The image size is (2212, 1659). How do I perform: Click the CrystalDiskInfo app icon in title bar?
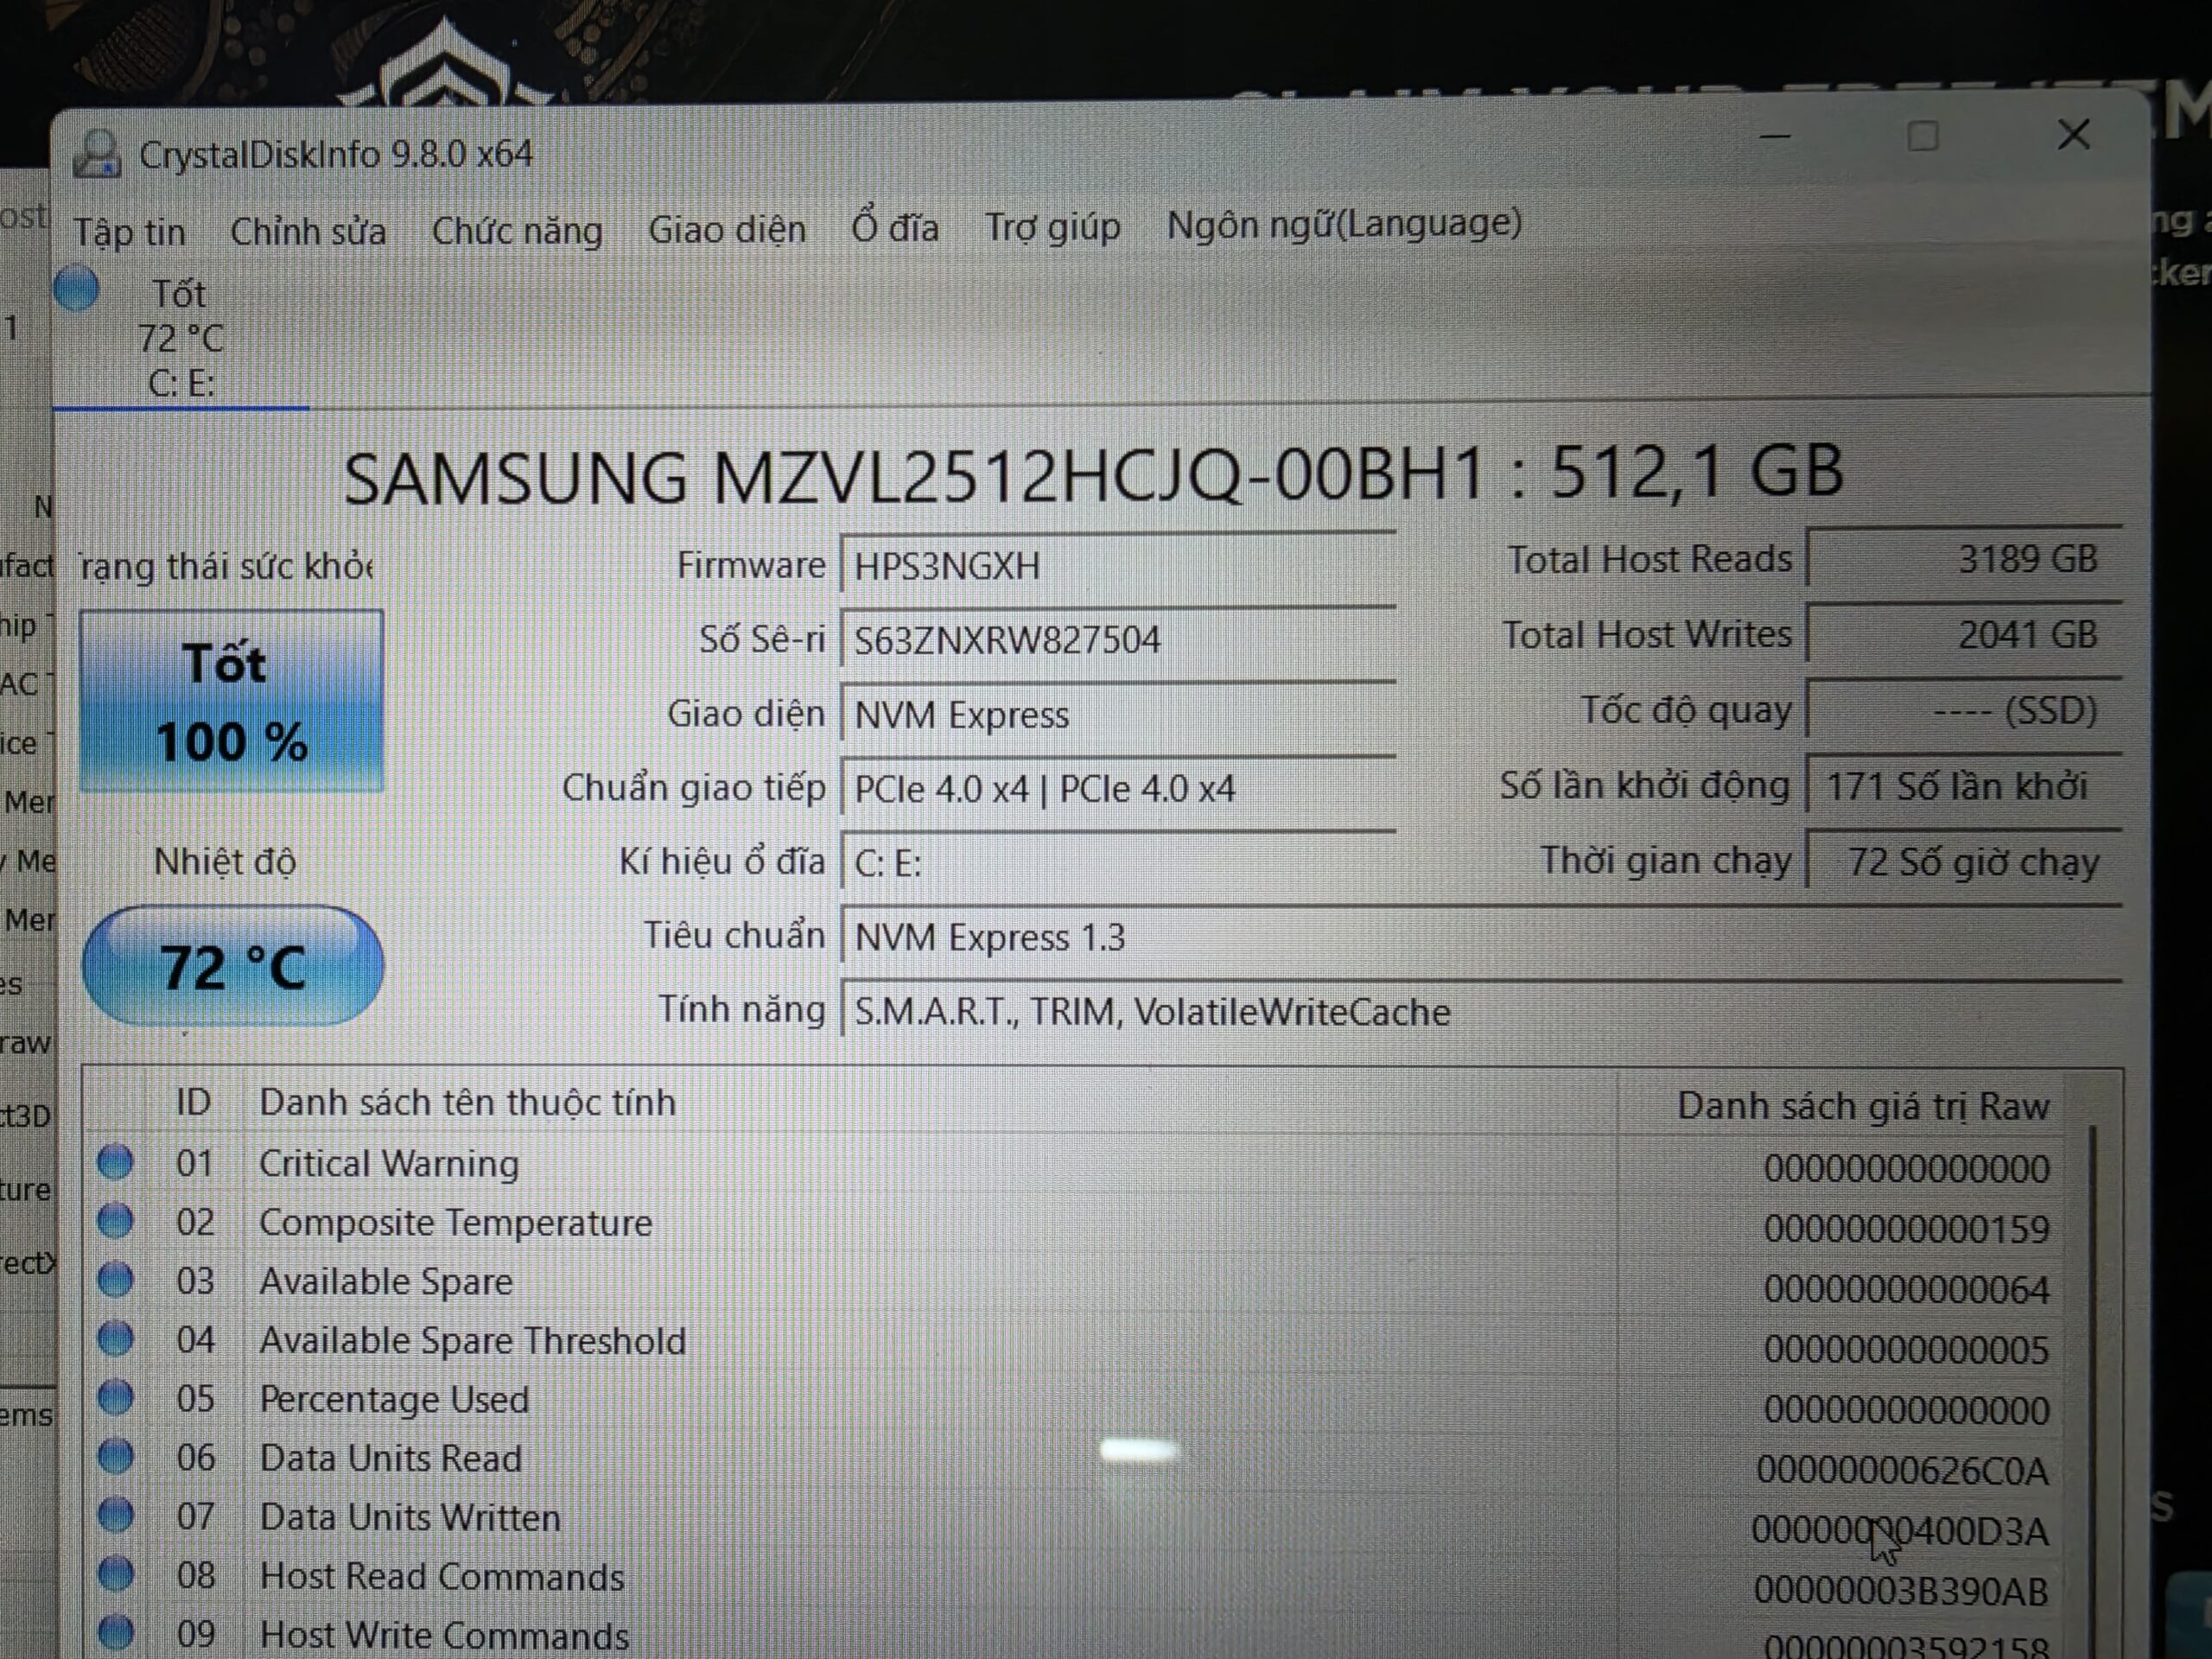click(97, 155)
